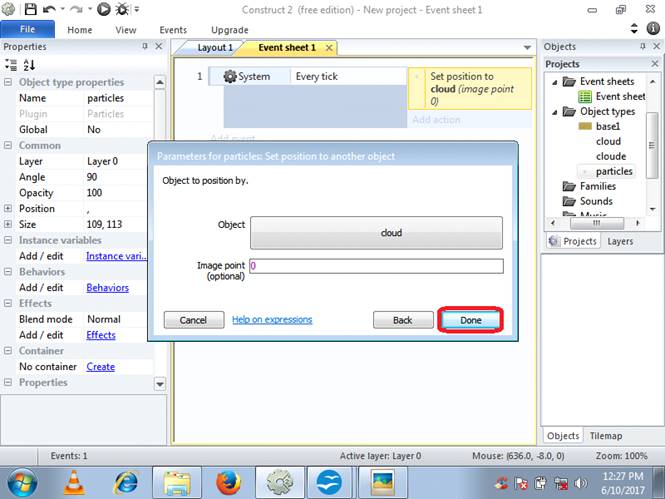The width and height of the screenshot is (665, 499).
Task: Click the System gear icon in event 1
Action: tap(229, 76)
